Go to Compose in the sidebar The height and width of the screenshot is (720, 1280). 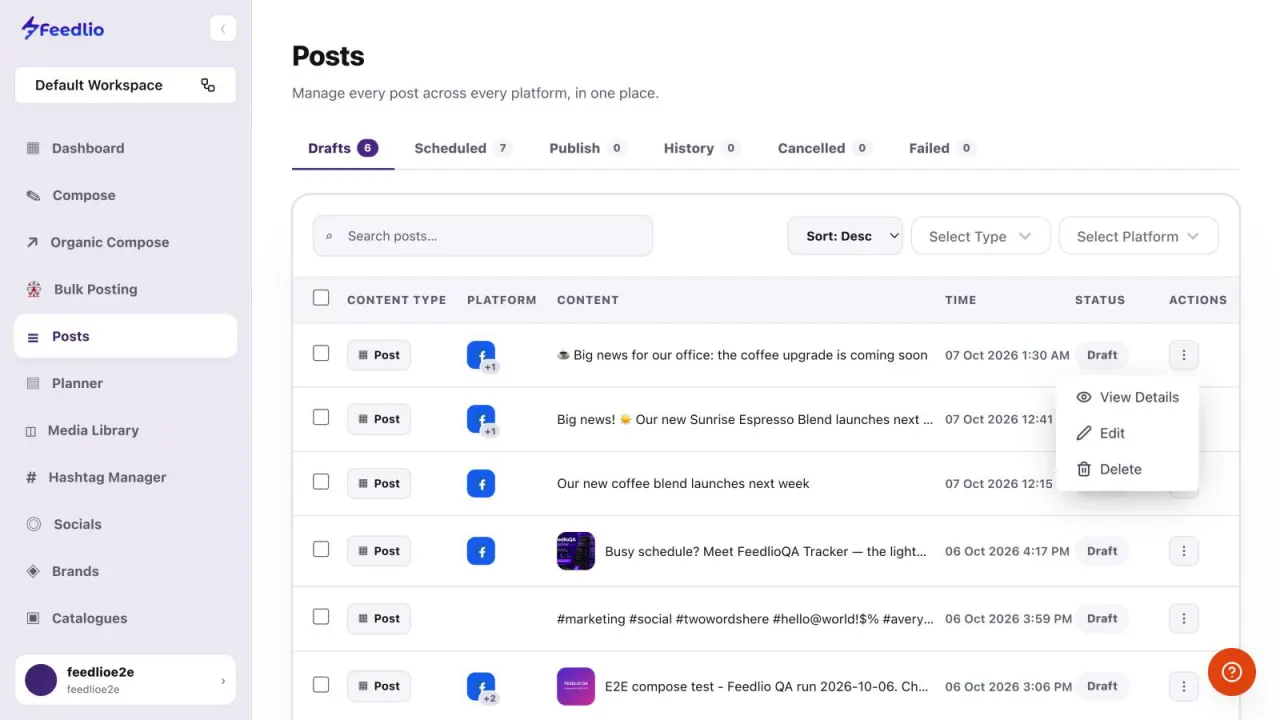[125, 195]
